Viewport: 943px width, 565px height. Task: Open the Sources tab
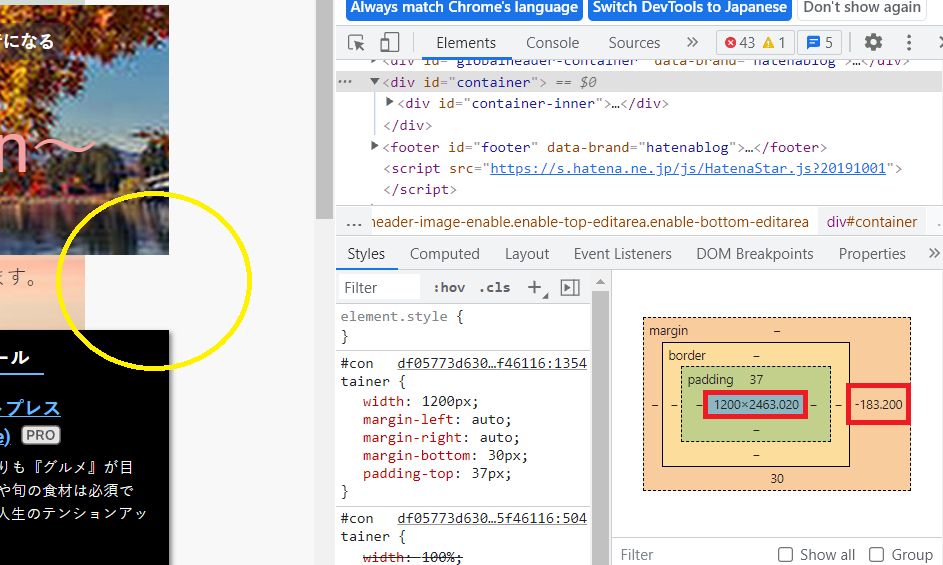pos(634,43)
